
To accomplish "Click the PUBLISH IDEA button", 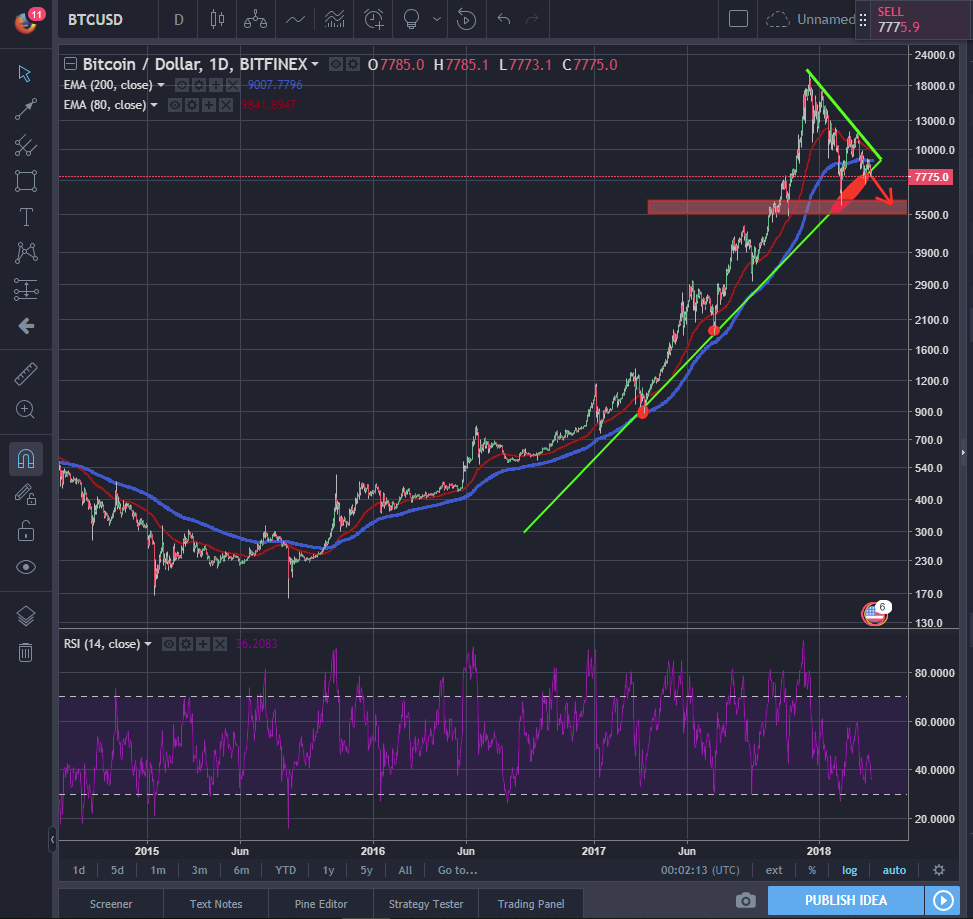I will pos(846,900).
